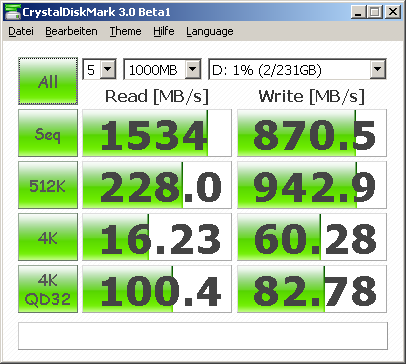Start the 512K benchmark test
The image size is (406, 364).
[x=48, y=185]
